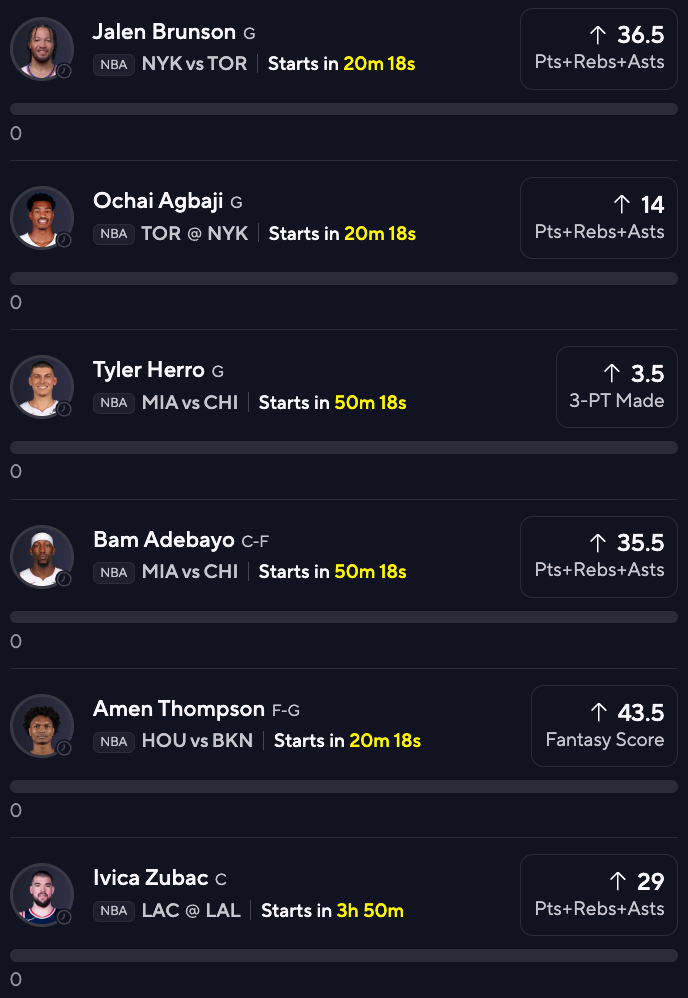Viewport: 688px width, 998px height.
Task: Click the clock icon on Ivica Zubac's avatar
Action: point(64,916)
